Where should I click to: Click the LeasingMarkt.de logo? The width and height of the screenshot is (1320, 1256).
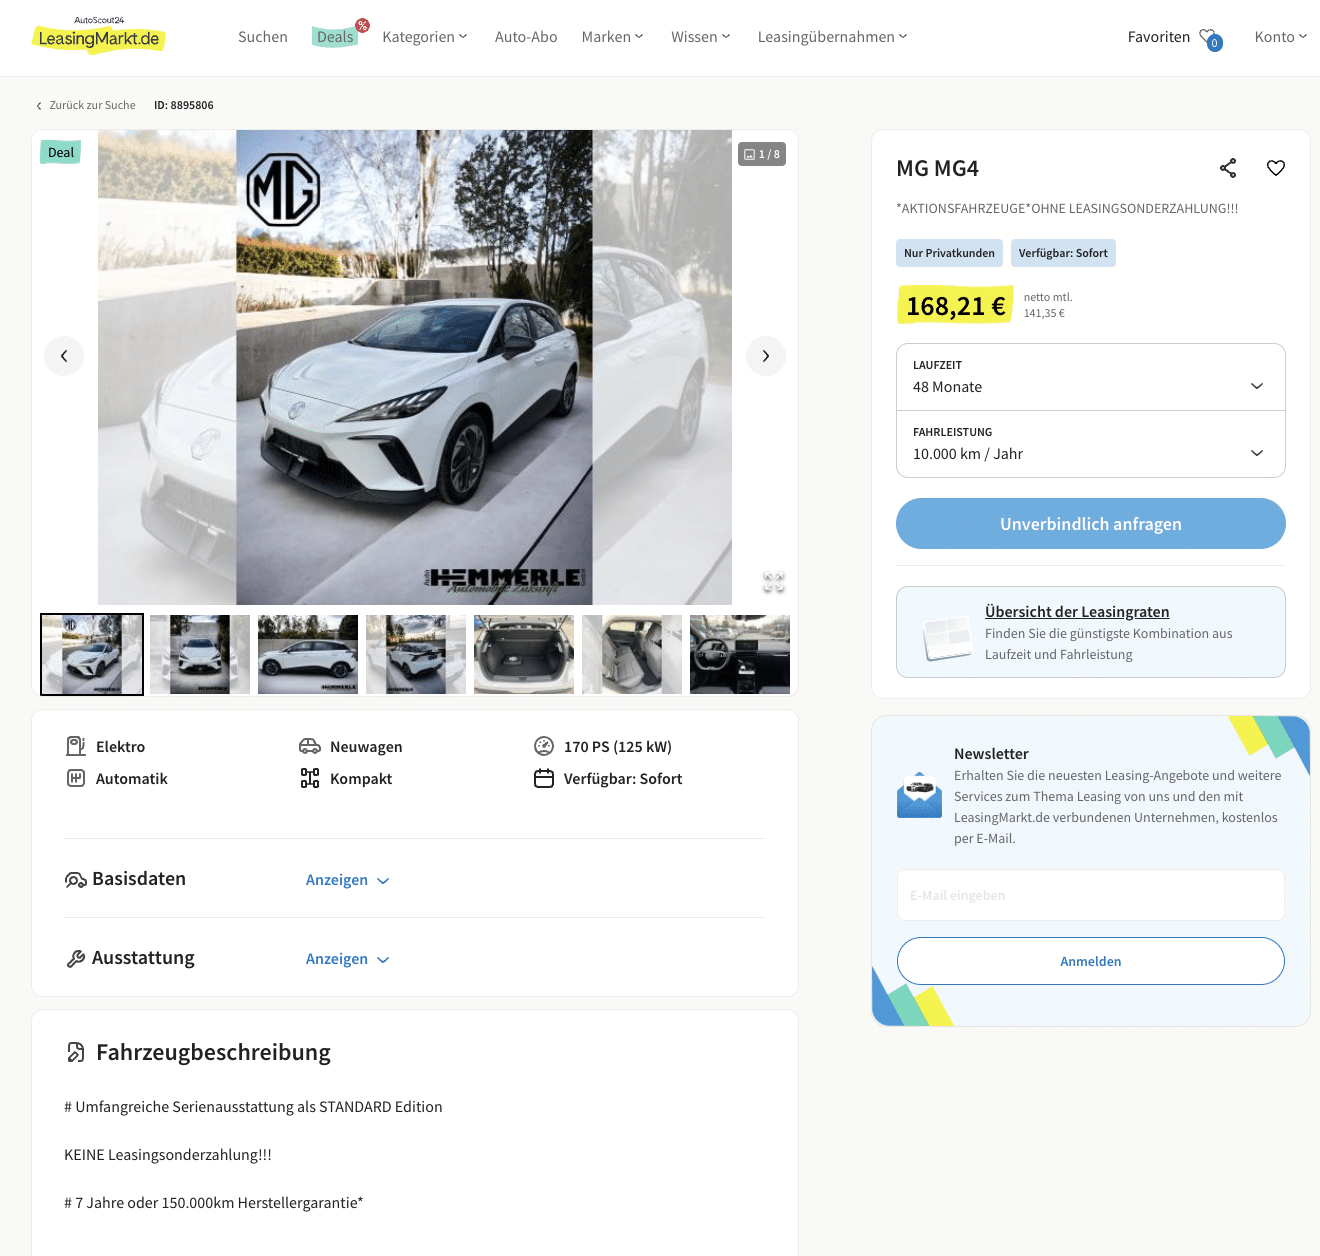(98, 35)
